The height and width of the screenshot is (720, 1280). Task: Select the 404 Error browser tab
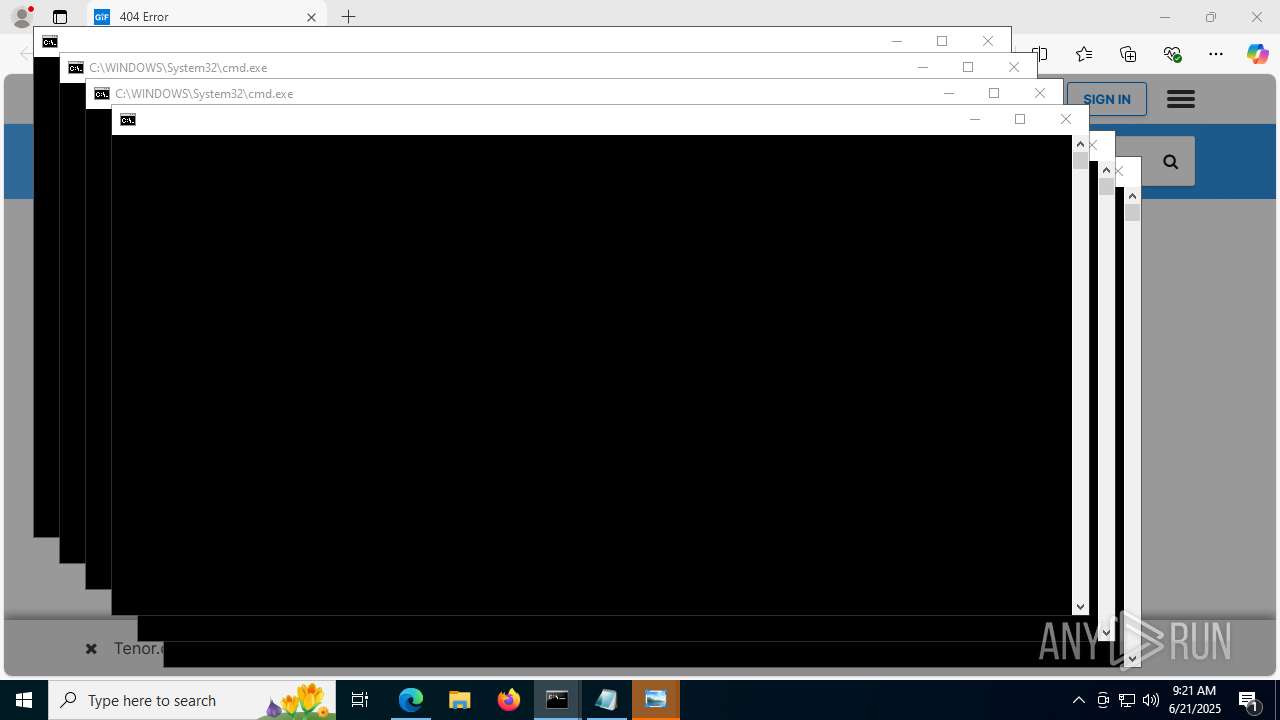(x=206, y=17)
